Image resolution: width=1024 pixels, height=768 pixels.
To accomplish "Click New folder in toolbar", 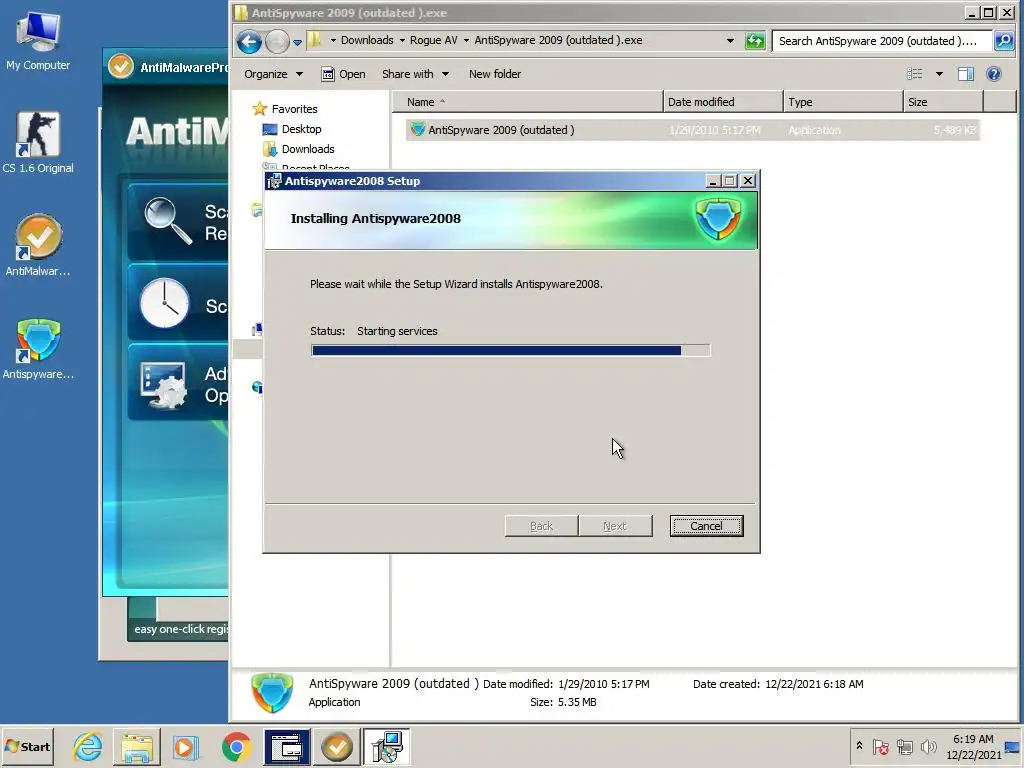I will click(494, 74).
